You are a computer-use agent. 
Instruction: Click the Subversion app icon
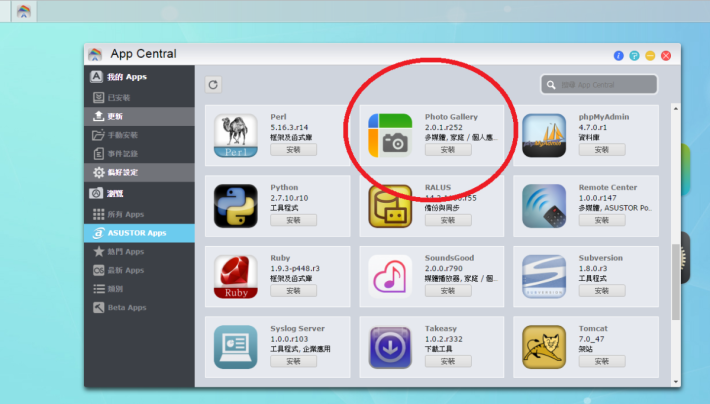pyautogui.click(x=544, y=277)
